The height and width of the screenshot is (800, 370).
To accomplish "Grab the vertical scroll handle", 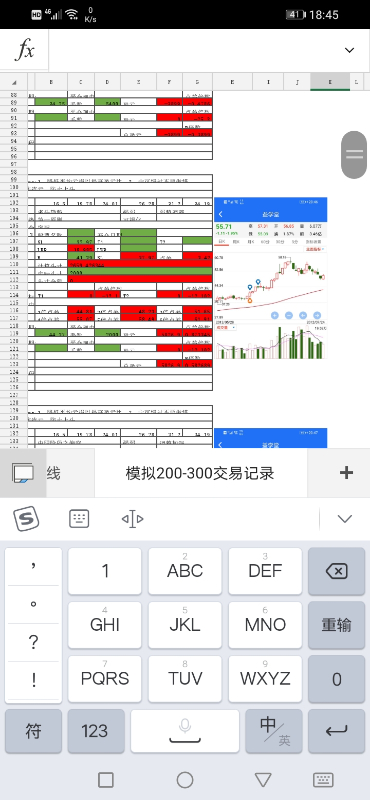I will 354,155.
